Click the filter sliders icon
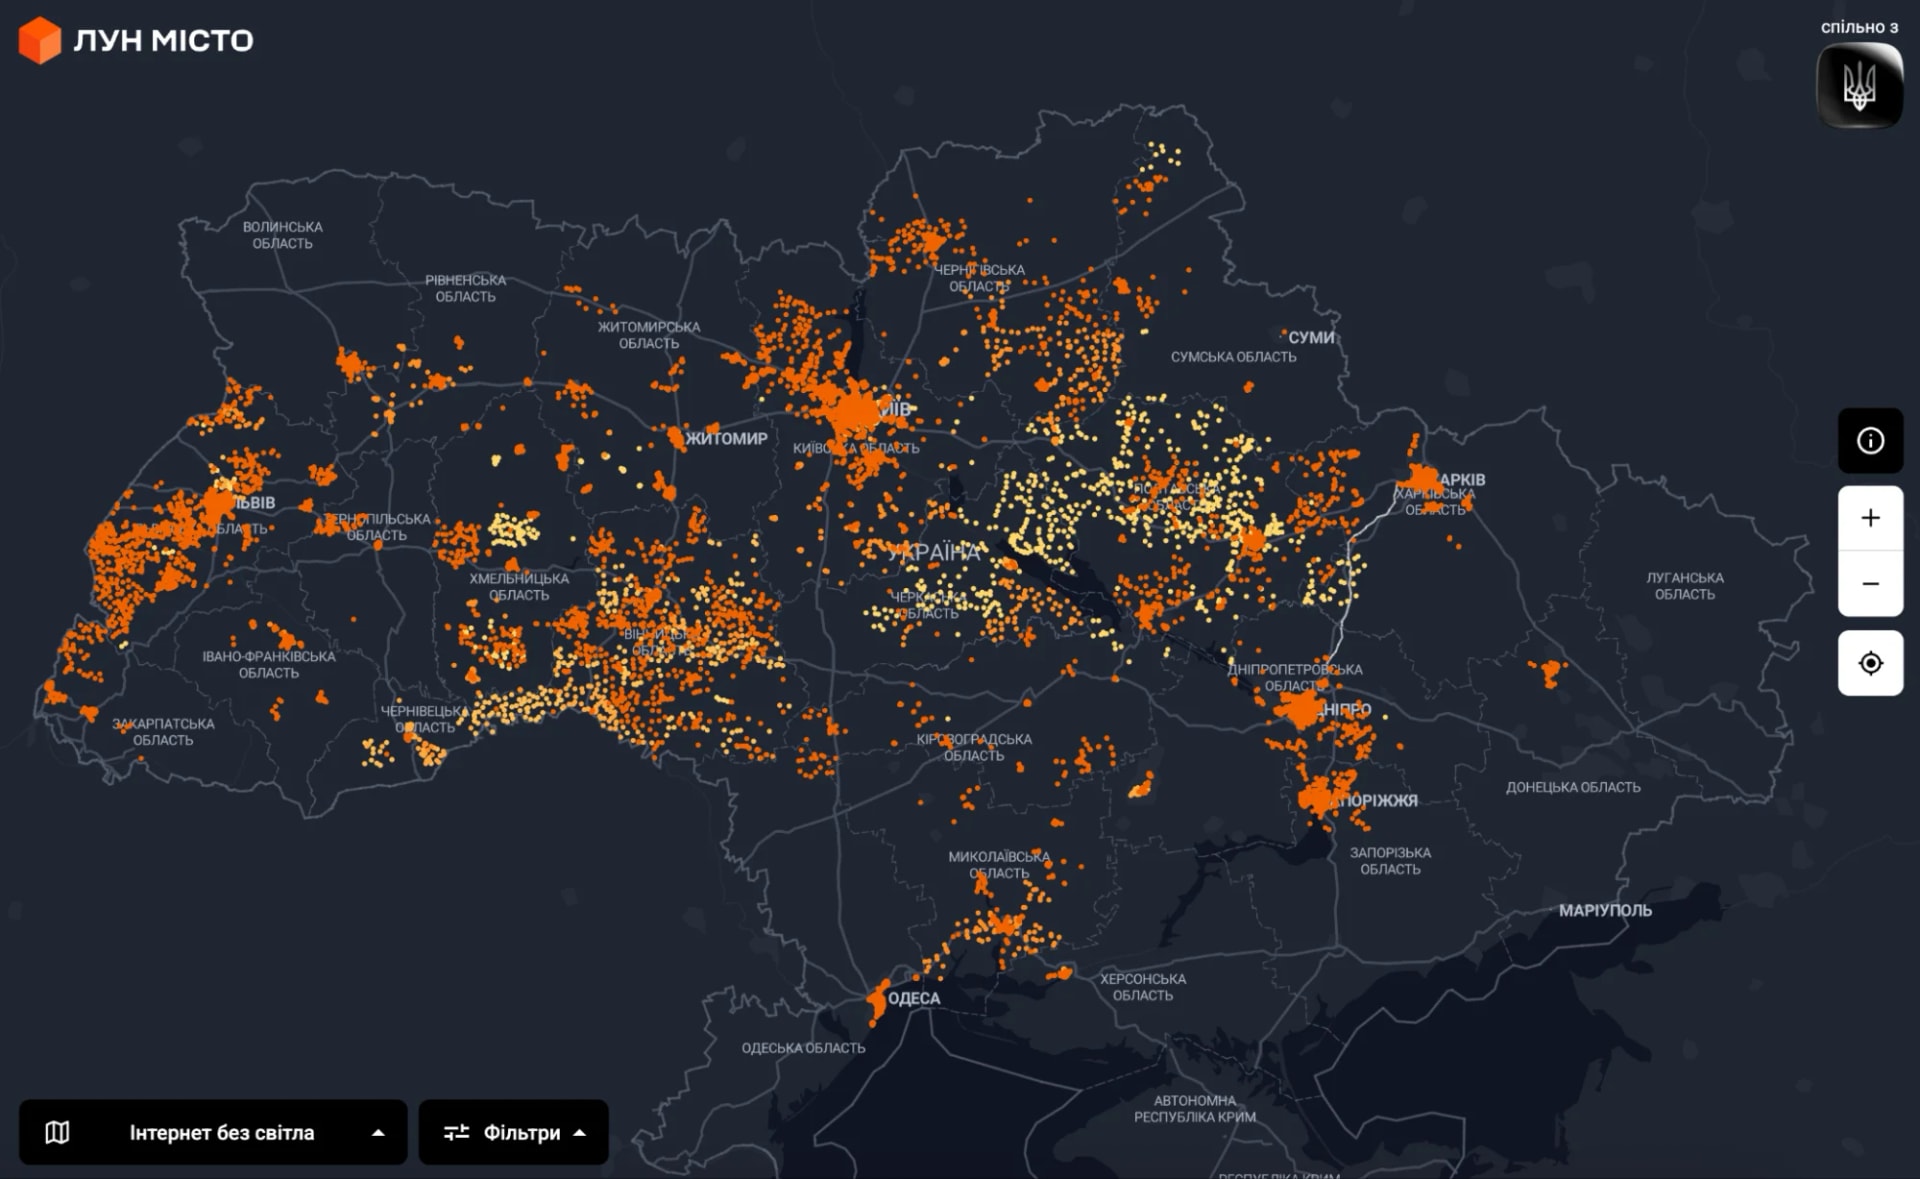Image resolution: width=1920 pixels, height=1179 pixels. click(456, 1132)
